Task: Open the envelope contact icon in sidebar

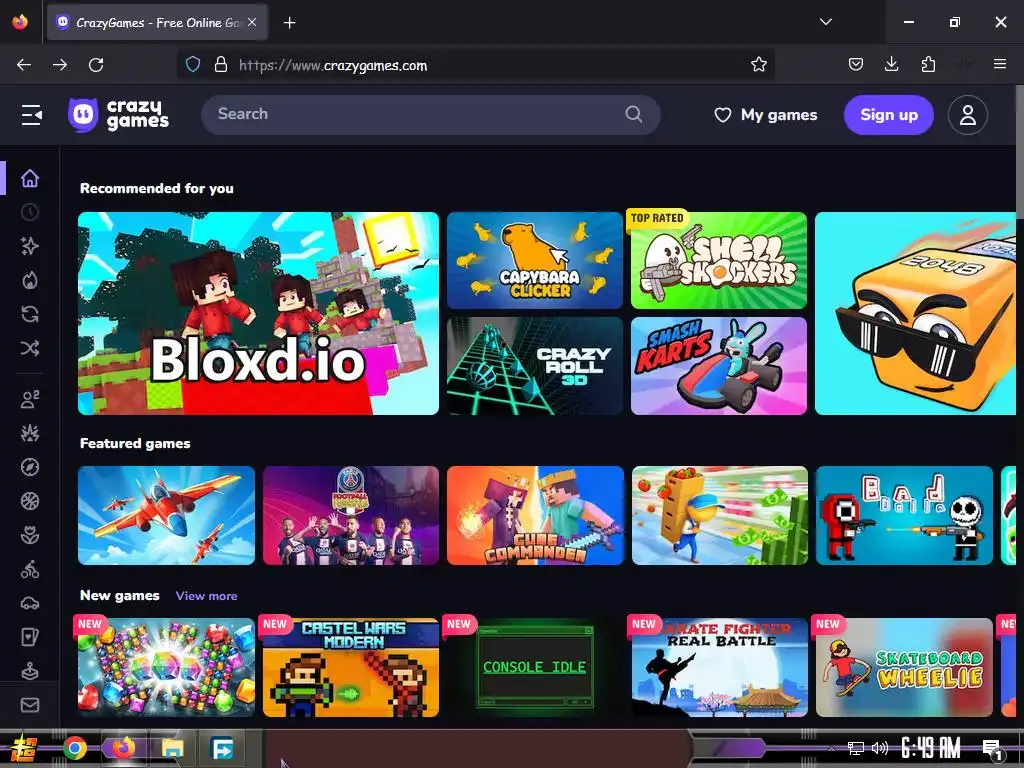Action: (x=30, y=705)
